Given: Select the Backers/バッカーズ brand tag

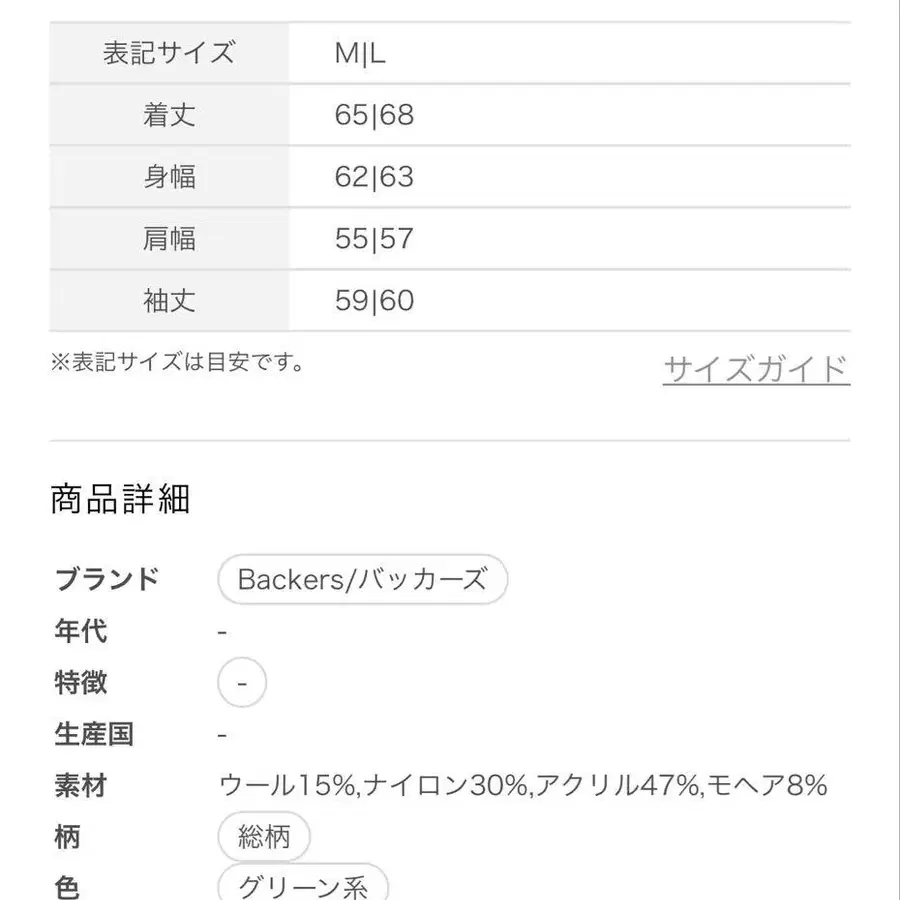Looking at the screenshot, I should click(x=363, y=579).
